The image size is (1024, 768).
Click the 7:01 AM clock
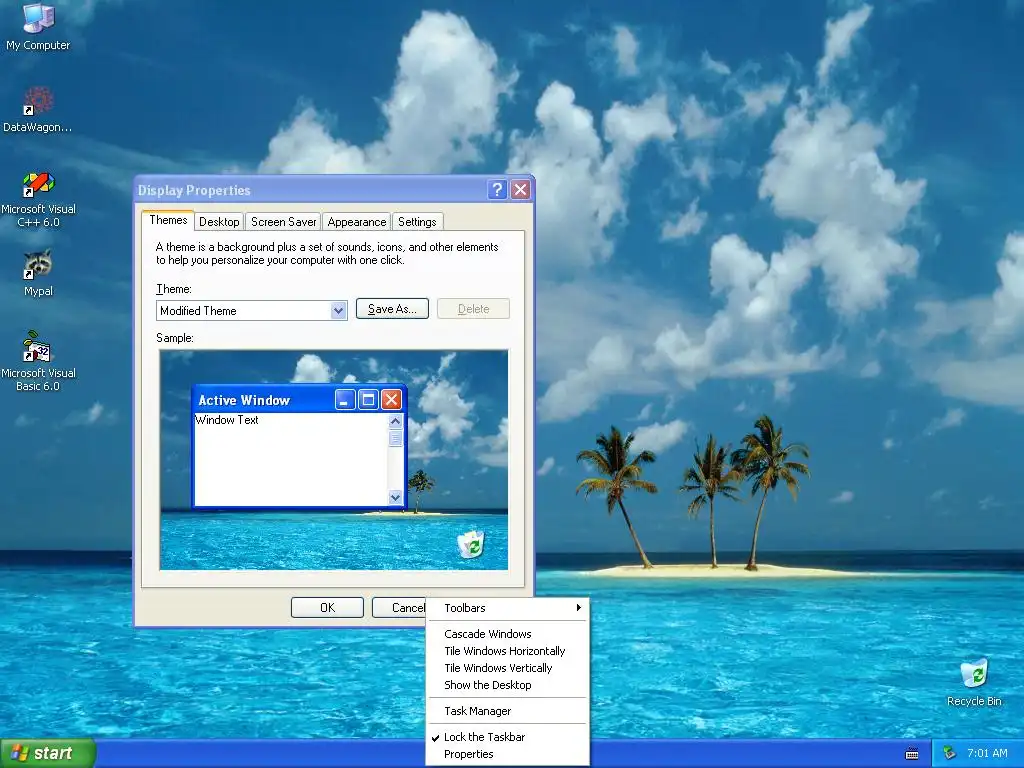987,753
